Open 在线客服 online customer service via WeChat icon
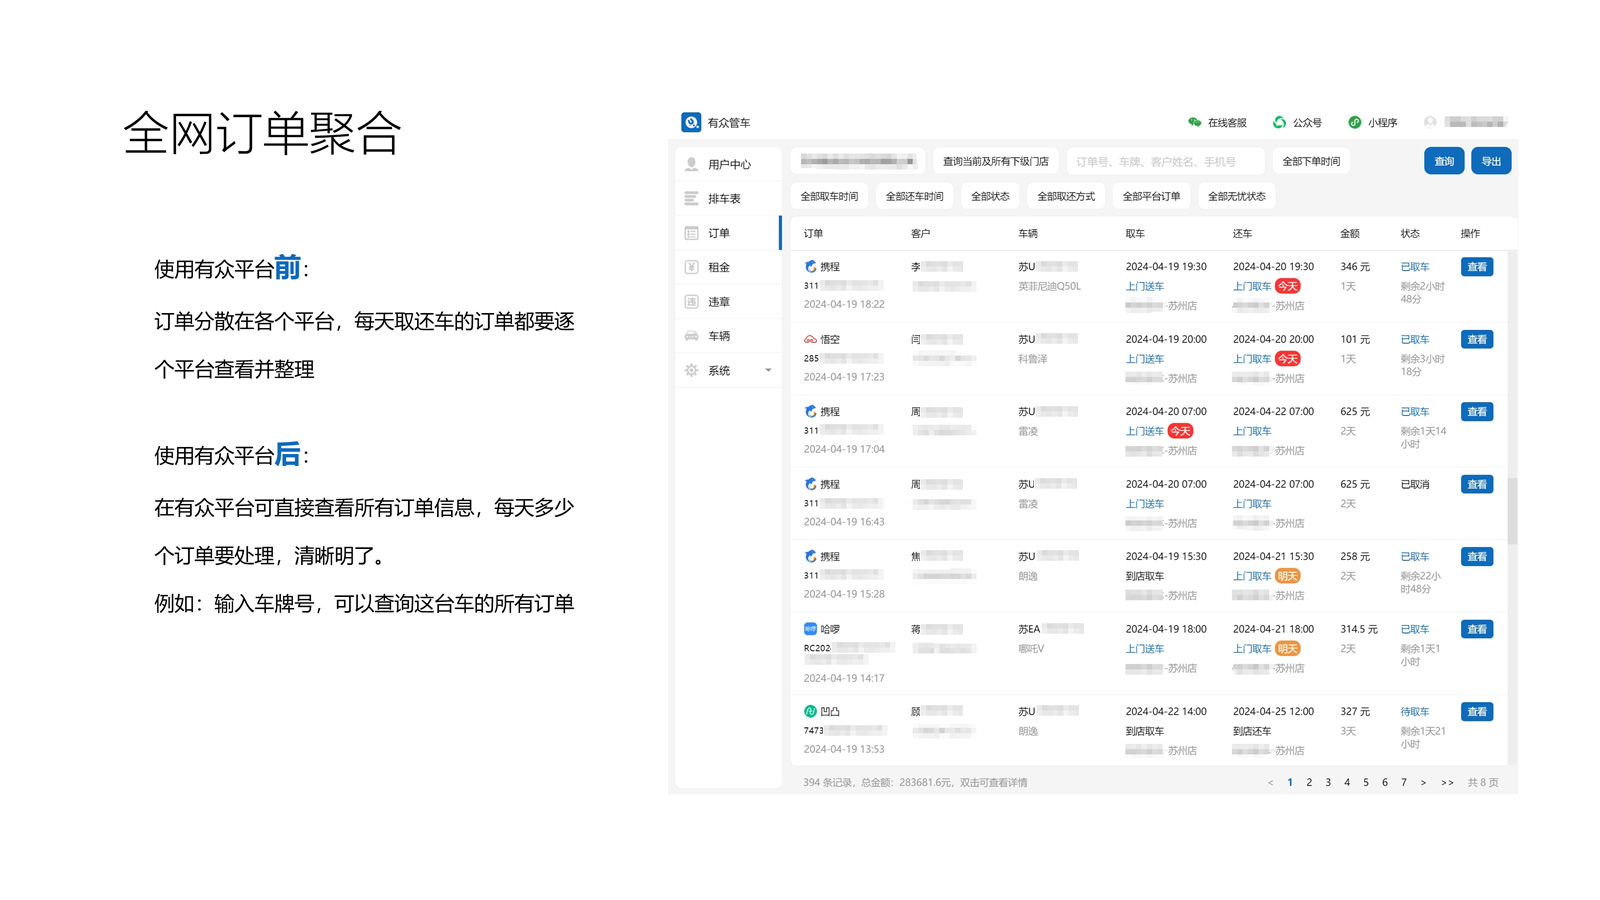 click(1194, 122)
